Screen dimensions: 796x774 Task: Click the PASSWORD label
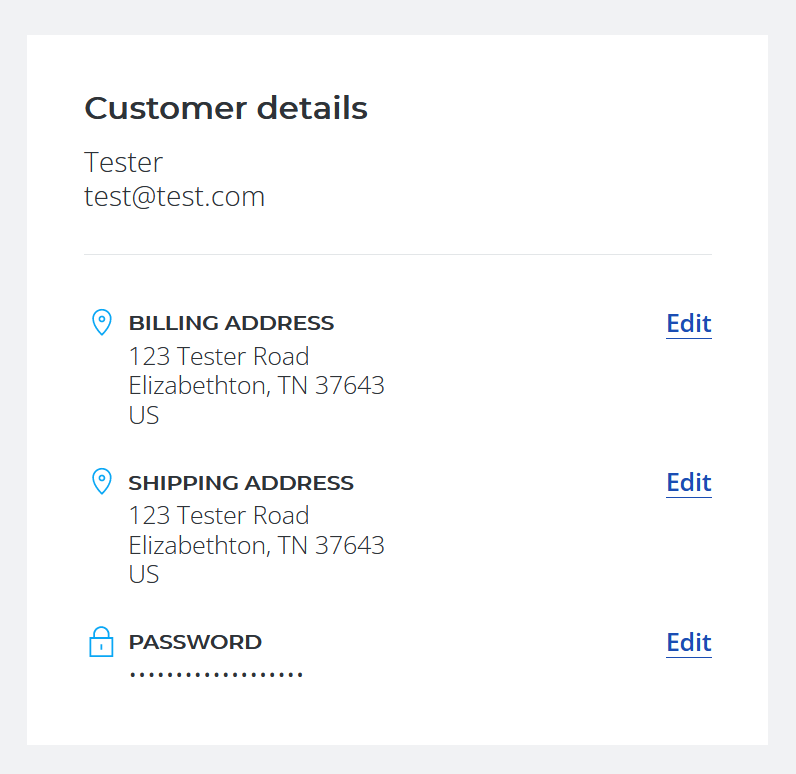pos(195,642)
